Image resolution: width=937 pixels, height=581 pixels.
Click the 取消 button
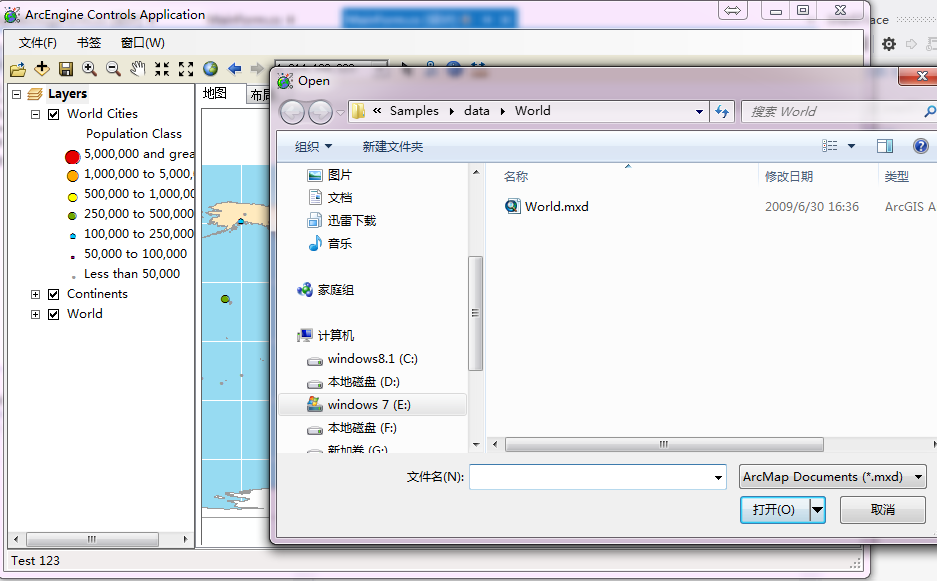[x=883, y=510]
